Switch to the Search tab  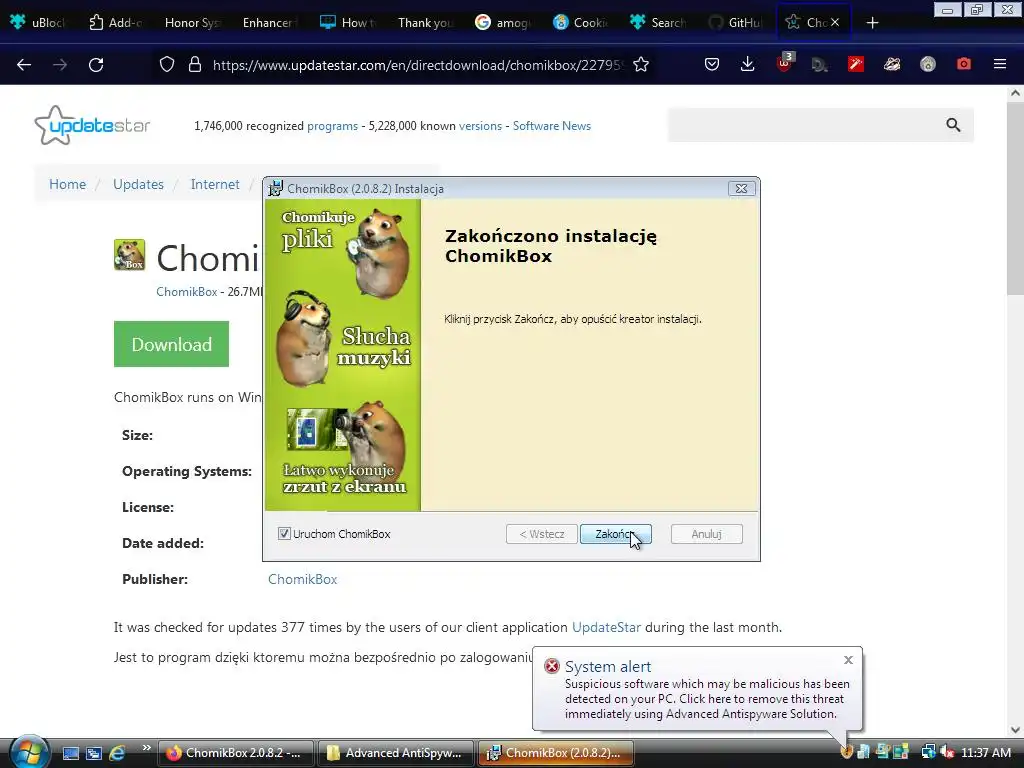click(x=656, y=22)
